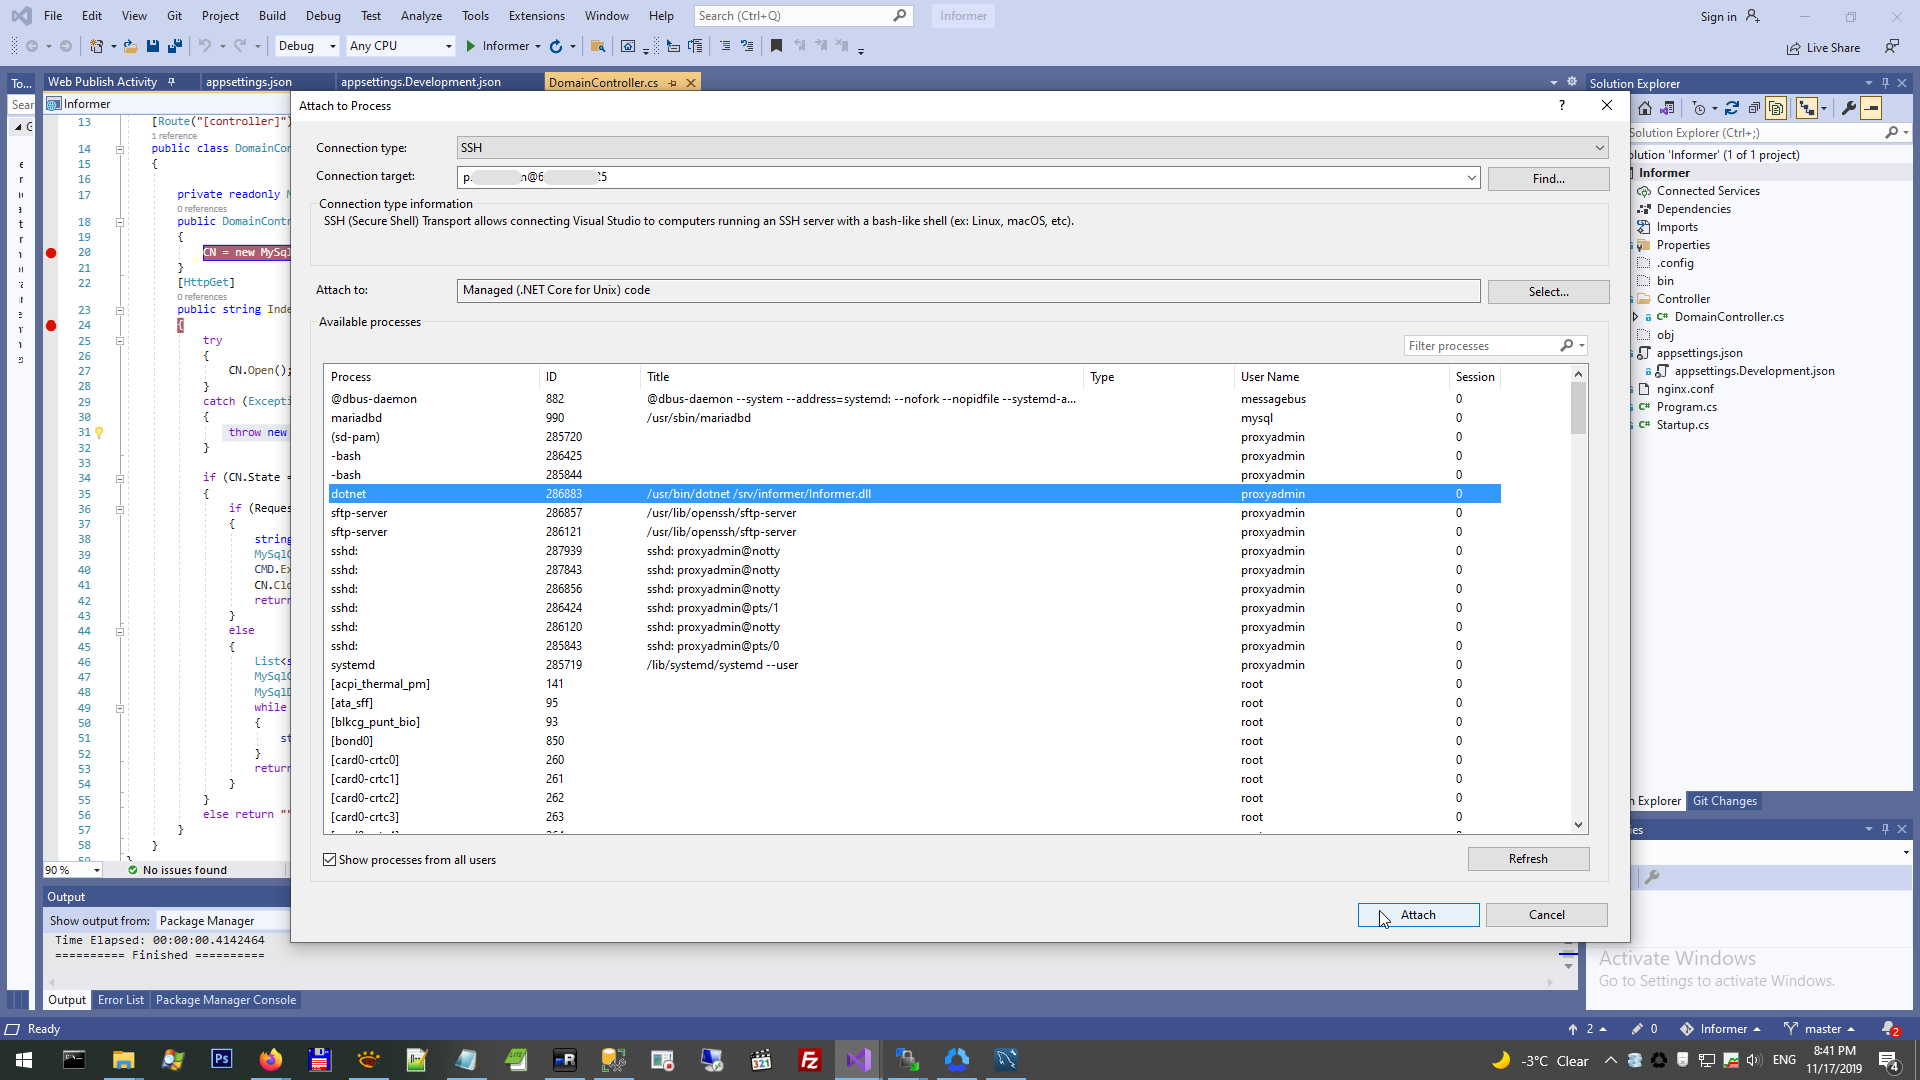This screenshot has height=1080, width=1920.
Task: Open the Connection type dropdown
Action: coord(1599,148)
